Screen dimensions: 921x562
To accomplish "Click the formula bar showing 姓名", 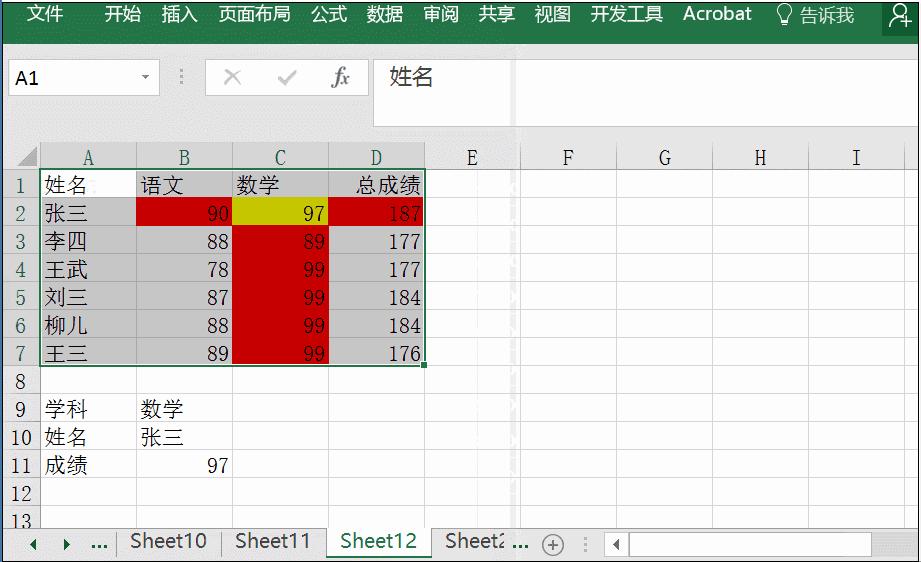I will pyautogui.click(x=646, y=92).
